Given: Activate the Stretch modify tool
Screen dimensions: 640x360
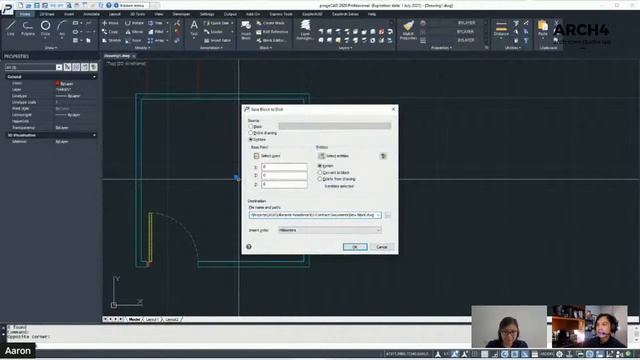Looking at the screenshot, I should [111, 40].
